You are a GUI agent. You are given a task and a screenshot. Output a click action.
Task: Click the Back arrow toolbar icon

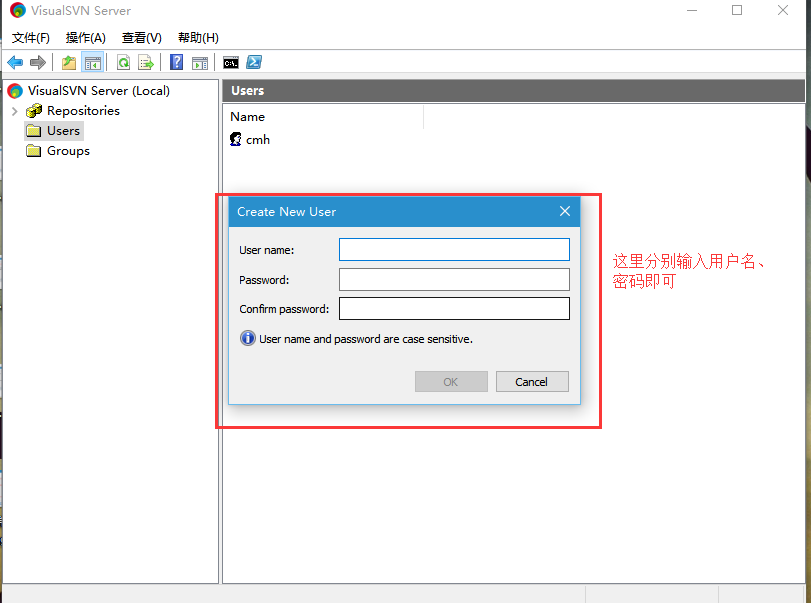pos(15,63)
